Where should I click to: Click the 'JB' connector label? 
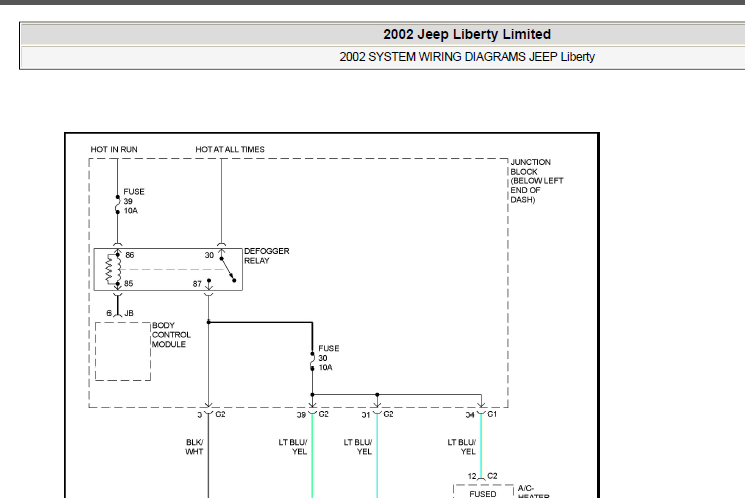129,313
